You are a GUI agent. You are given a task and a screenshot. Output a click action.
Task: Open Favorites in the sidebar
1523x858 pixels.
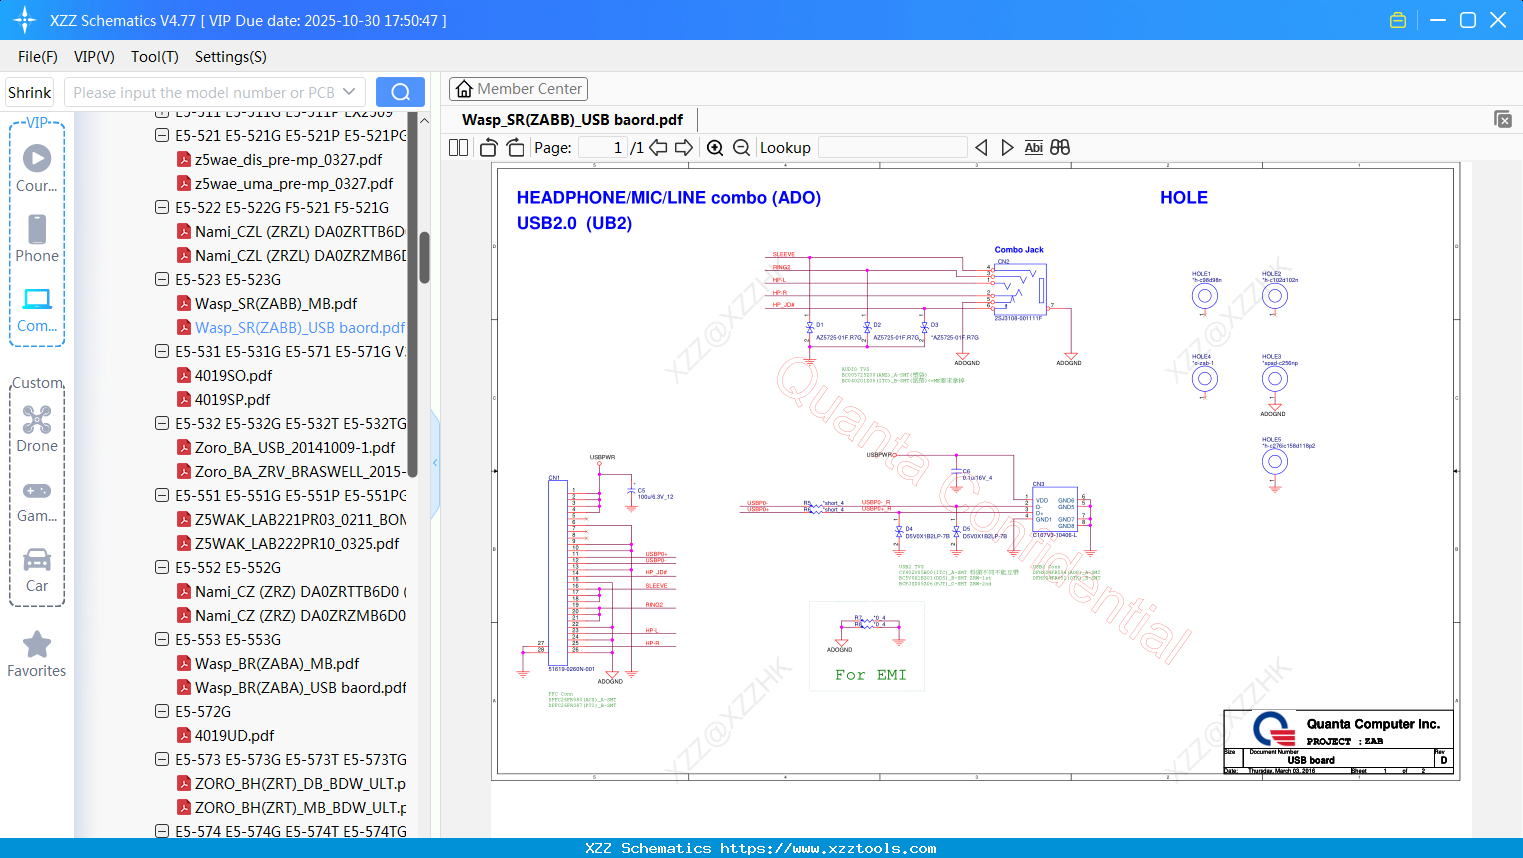(37, 654)
